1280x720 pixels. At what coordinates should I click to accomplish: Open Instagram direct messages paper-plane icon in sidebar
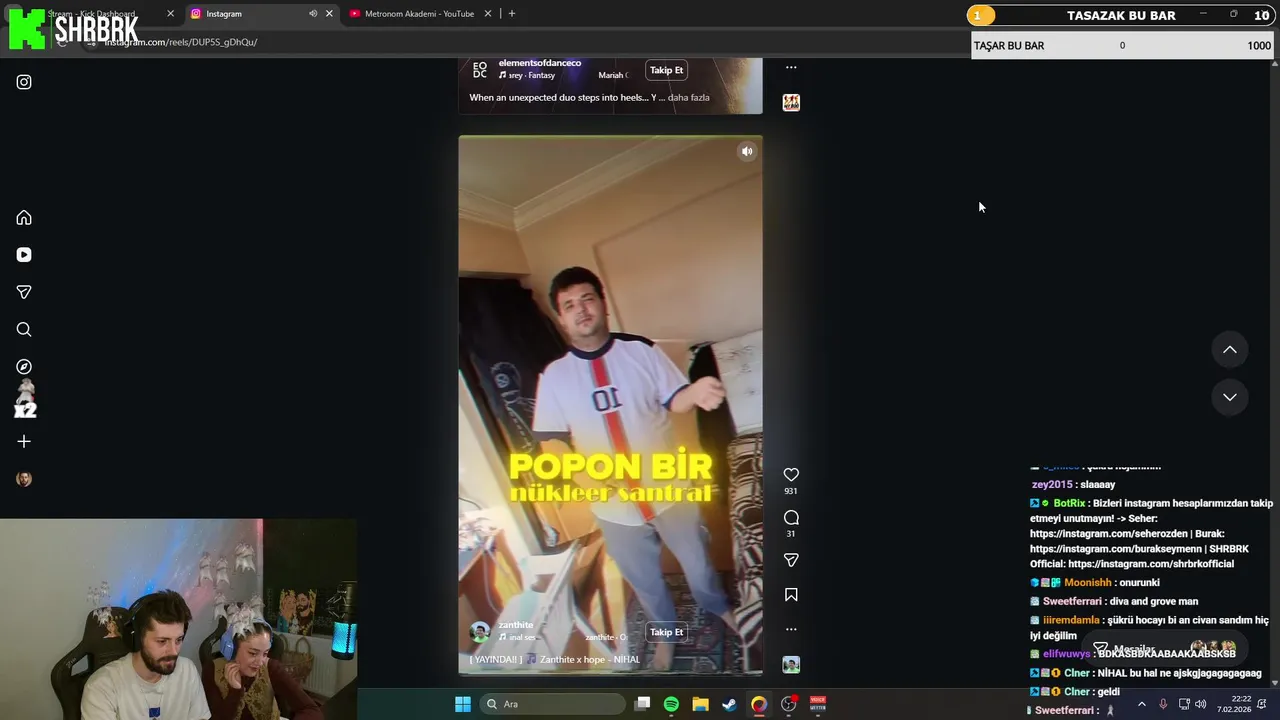pos(24,292)
